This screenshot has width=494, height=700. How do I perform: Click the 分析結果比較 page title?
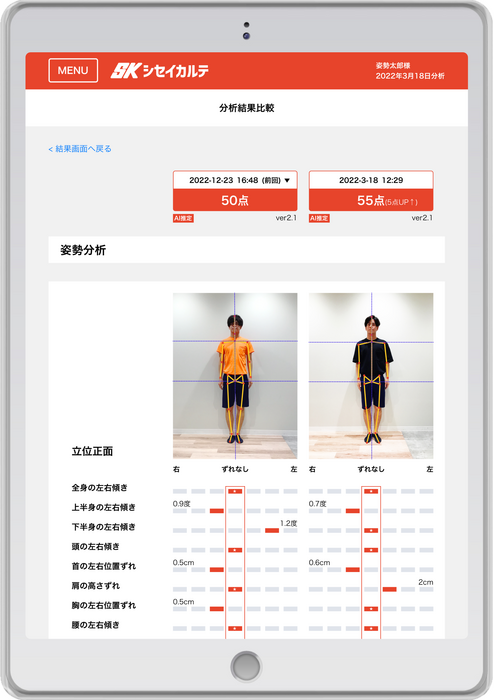click(x=246, y=108)
